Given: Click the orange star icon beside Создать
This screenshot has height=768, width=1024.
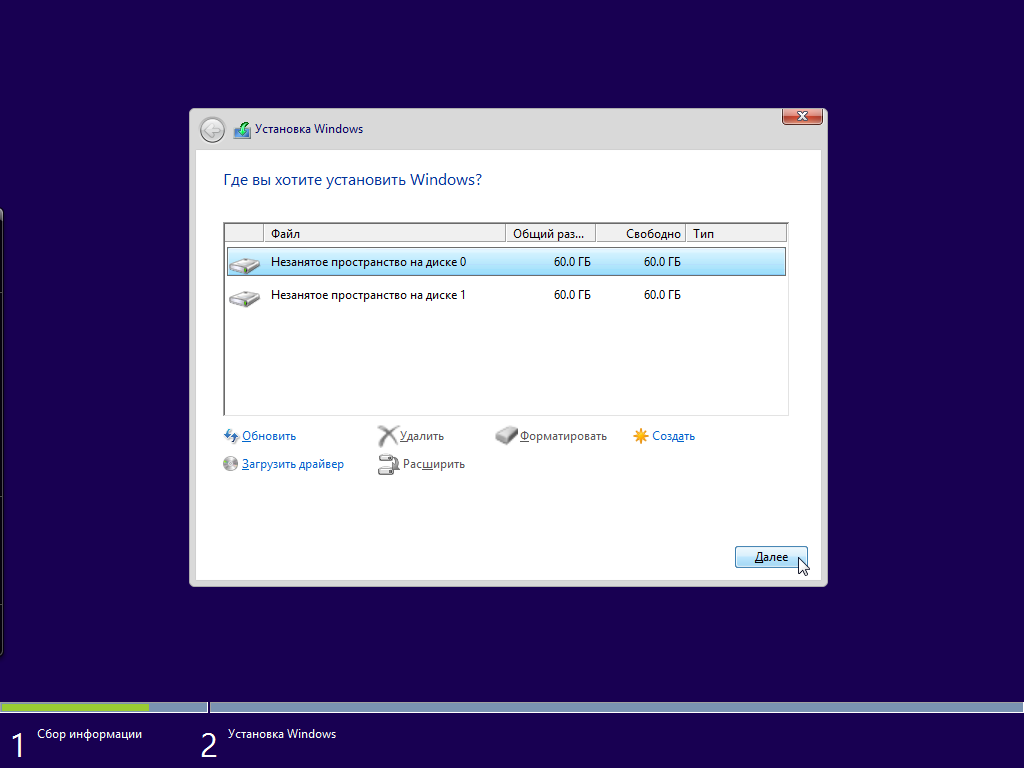Looking at the screenshot, I should point(641,436).
